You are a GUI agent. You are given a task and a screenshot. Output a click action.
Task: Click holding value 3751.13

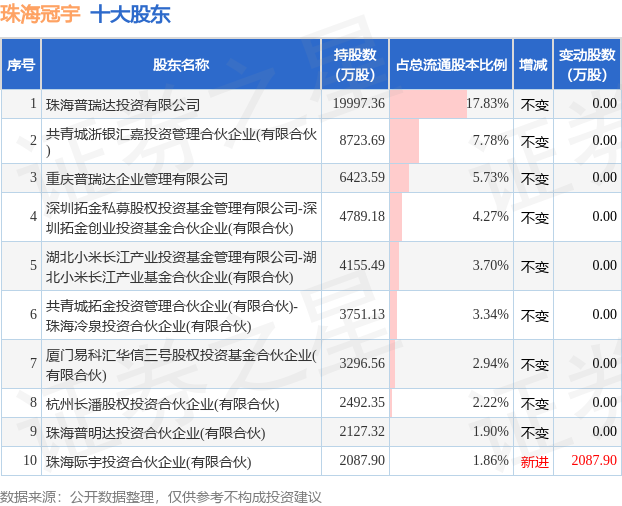[362, 314]
